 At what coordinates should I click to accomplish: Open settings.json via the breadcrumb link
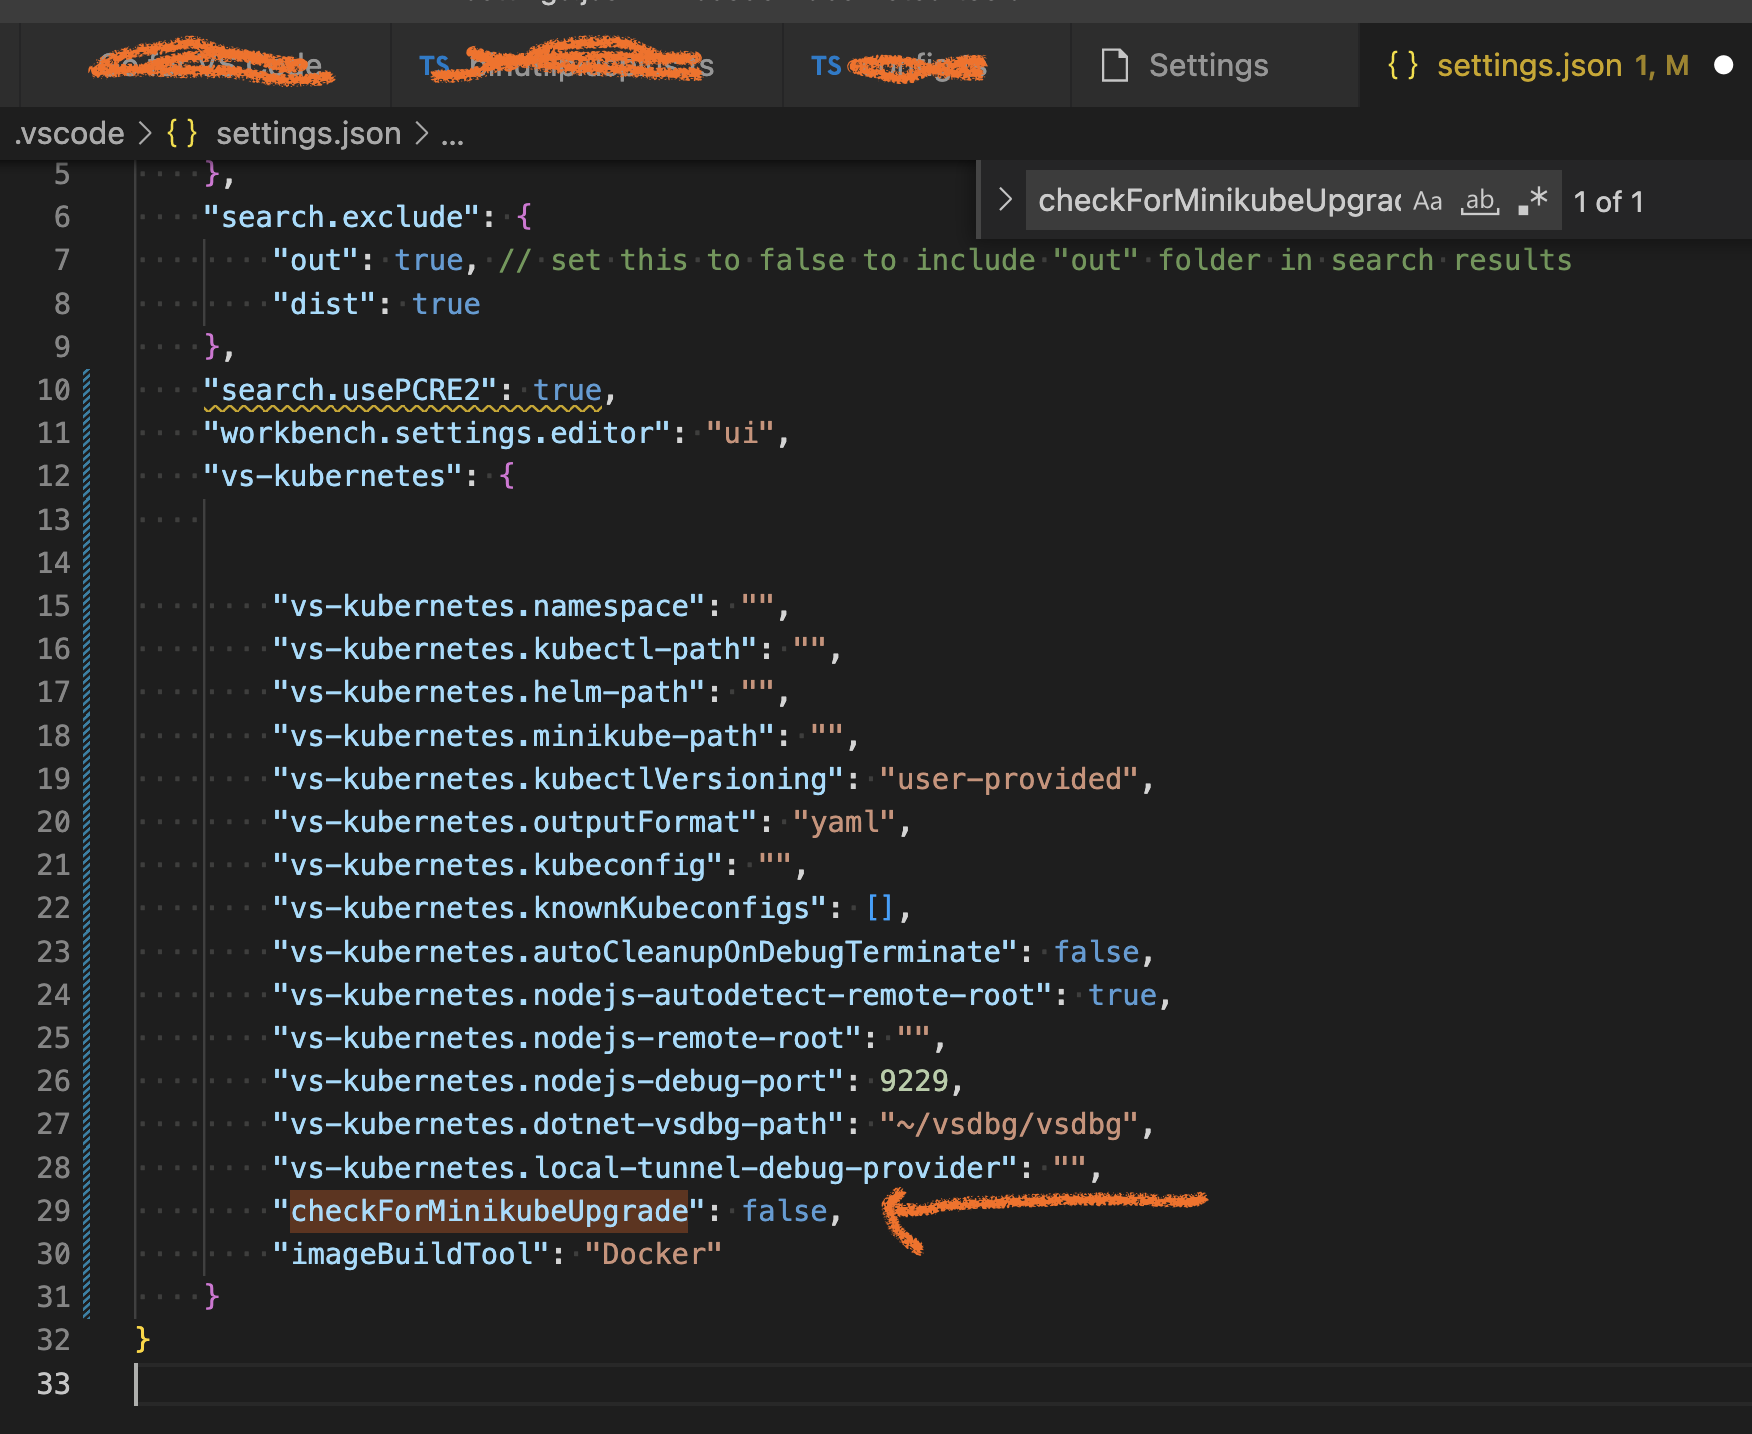(x=308, y=133)
